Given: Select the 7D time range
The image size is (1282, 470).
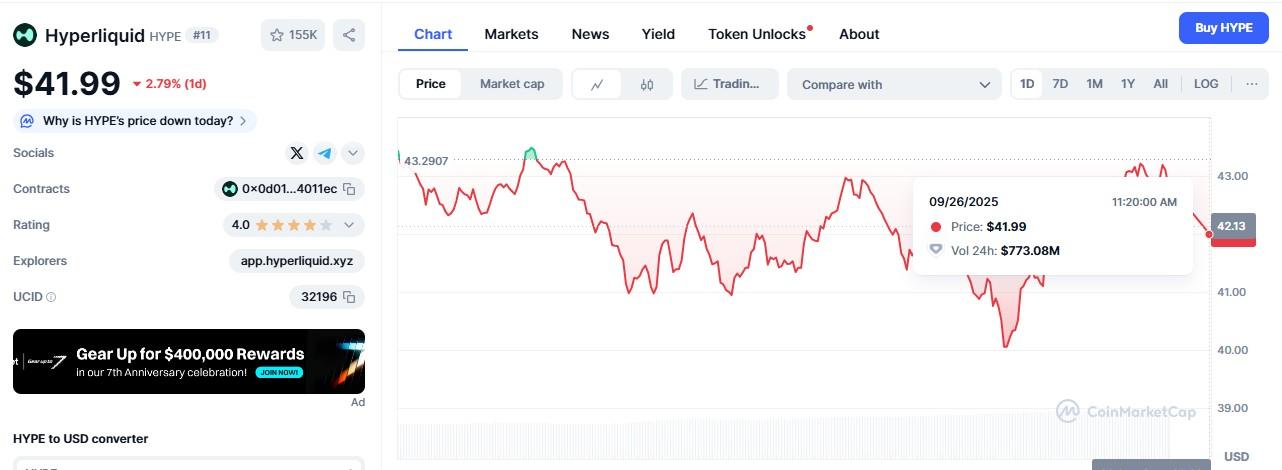Looking at the screenshot, I should click(x=1060, y=84).
